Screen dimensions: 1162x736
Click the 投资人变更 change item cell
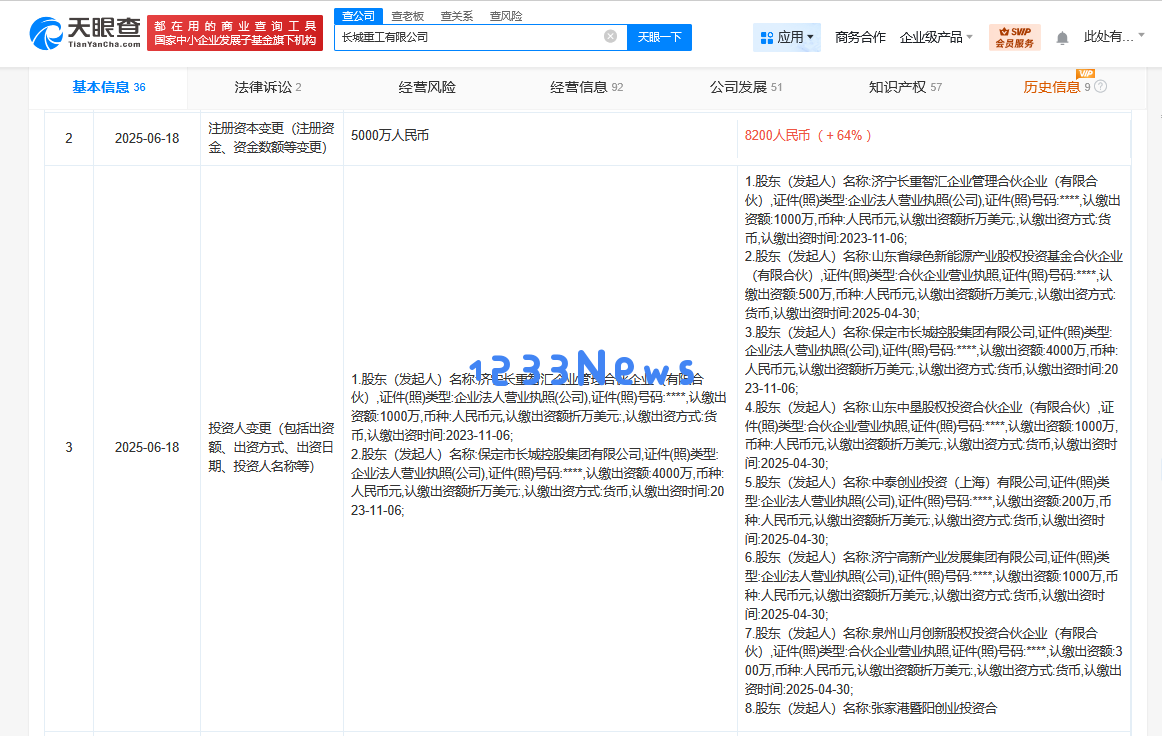point(271,447)
